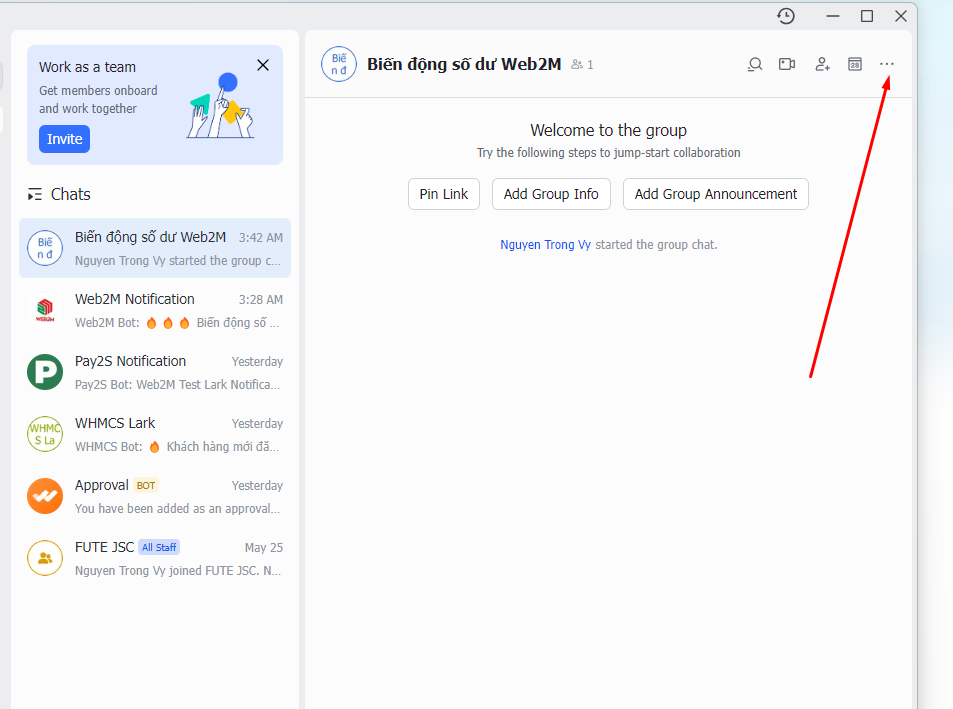Open the Approval bot chat

pos(155,496)
